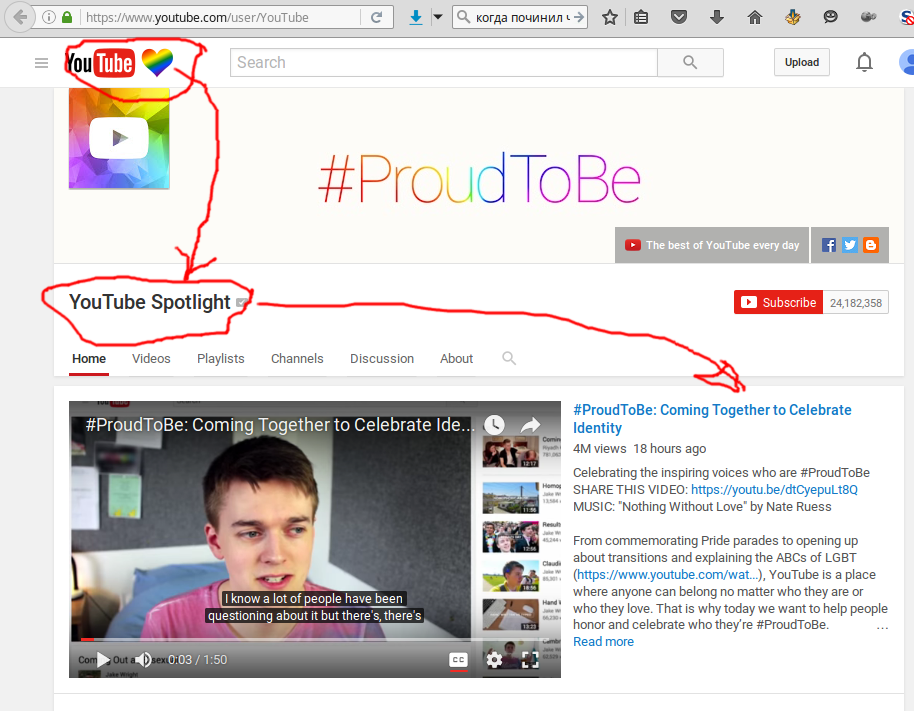Click the Upload button
The image size is (914, 711).
[801, 62]
